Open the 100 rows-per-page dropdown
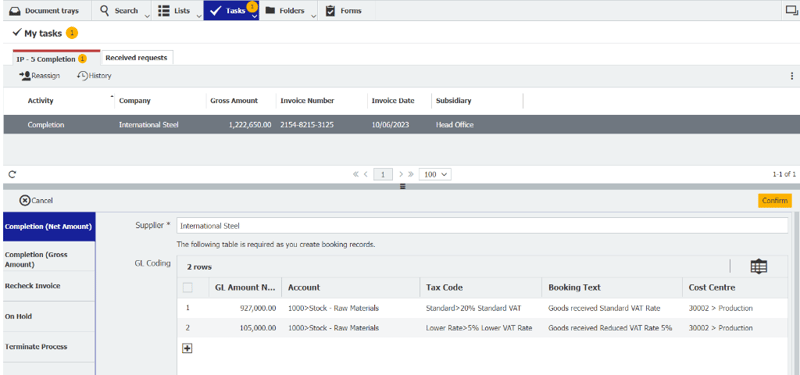The width and height of the screenshot is (800, 375). coord(435,174)
